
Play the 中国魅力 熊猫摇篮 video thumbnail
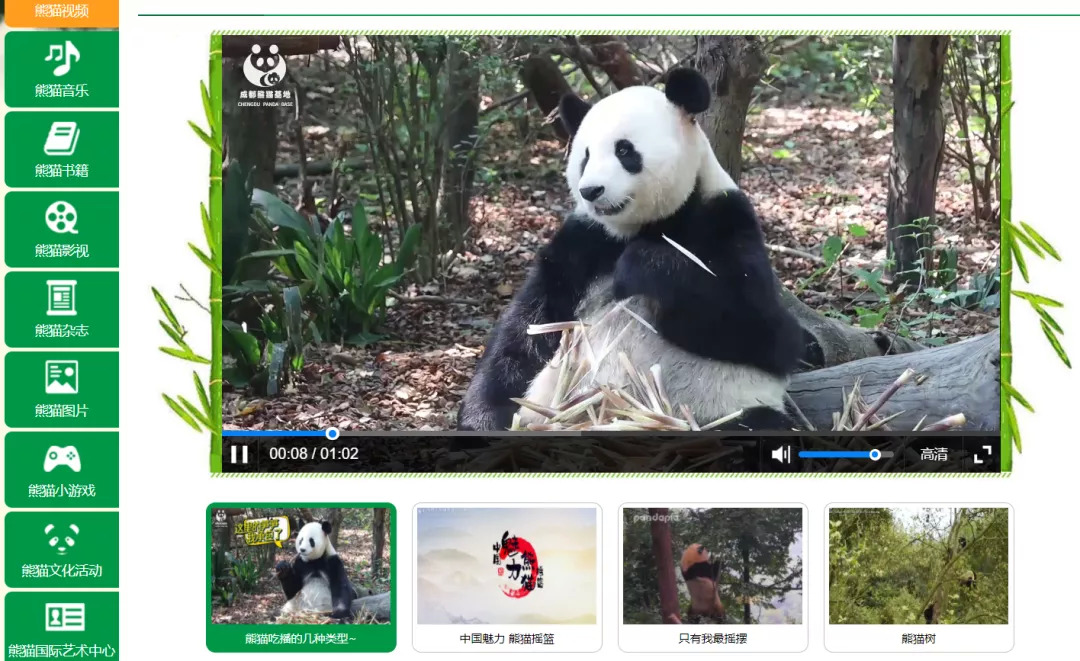tap(507, 566)
